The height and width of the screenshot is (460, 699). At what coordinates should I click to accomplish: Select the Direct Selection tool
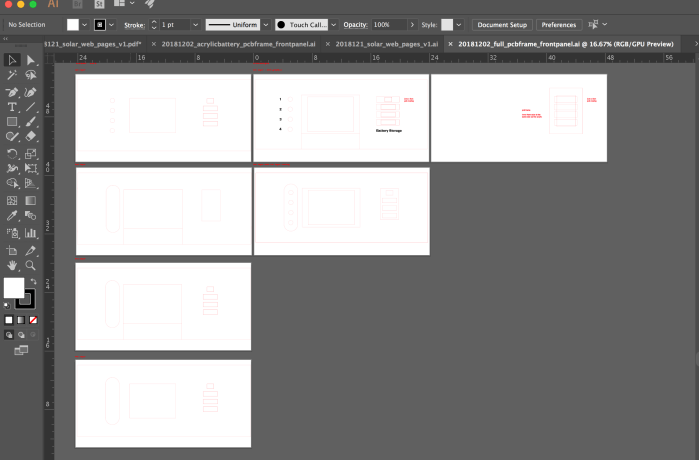click(x=31, y=60)
